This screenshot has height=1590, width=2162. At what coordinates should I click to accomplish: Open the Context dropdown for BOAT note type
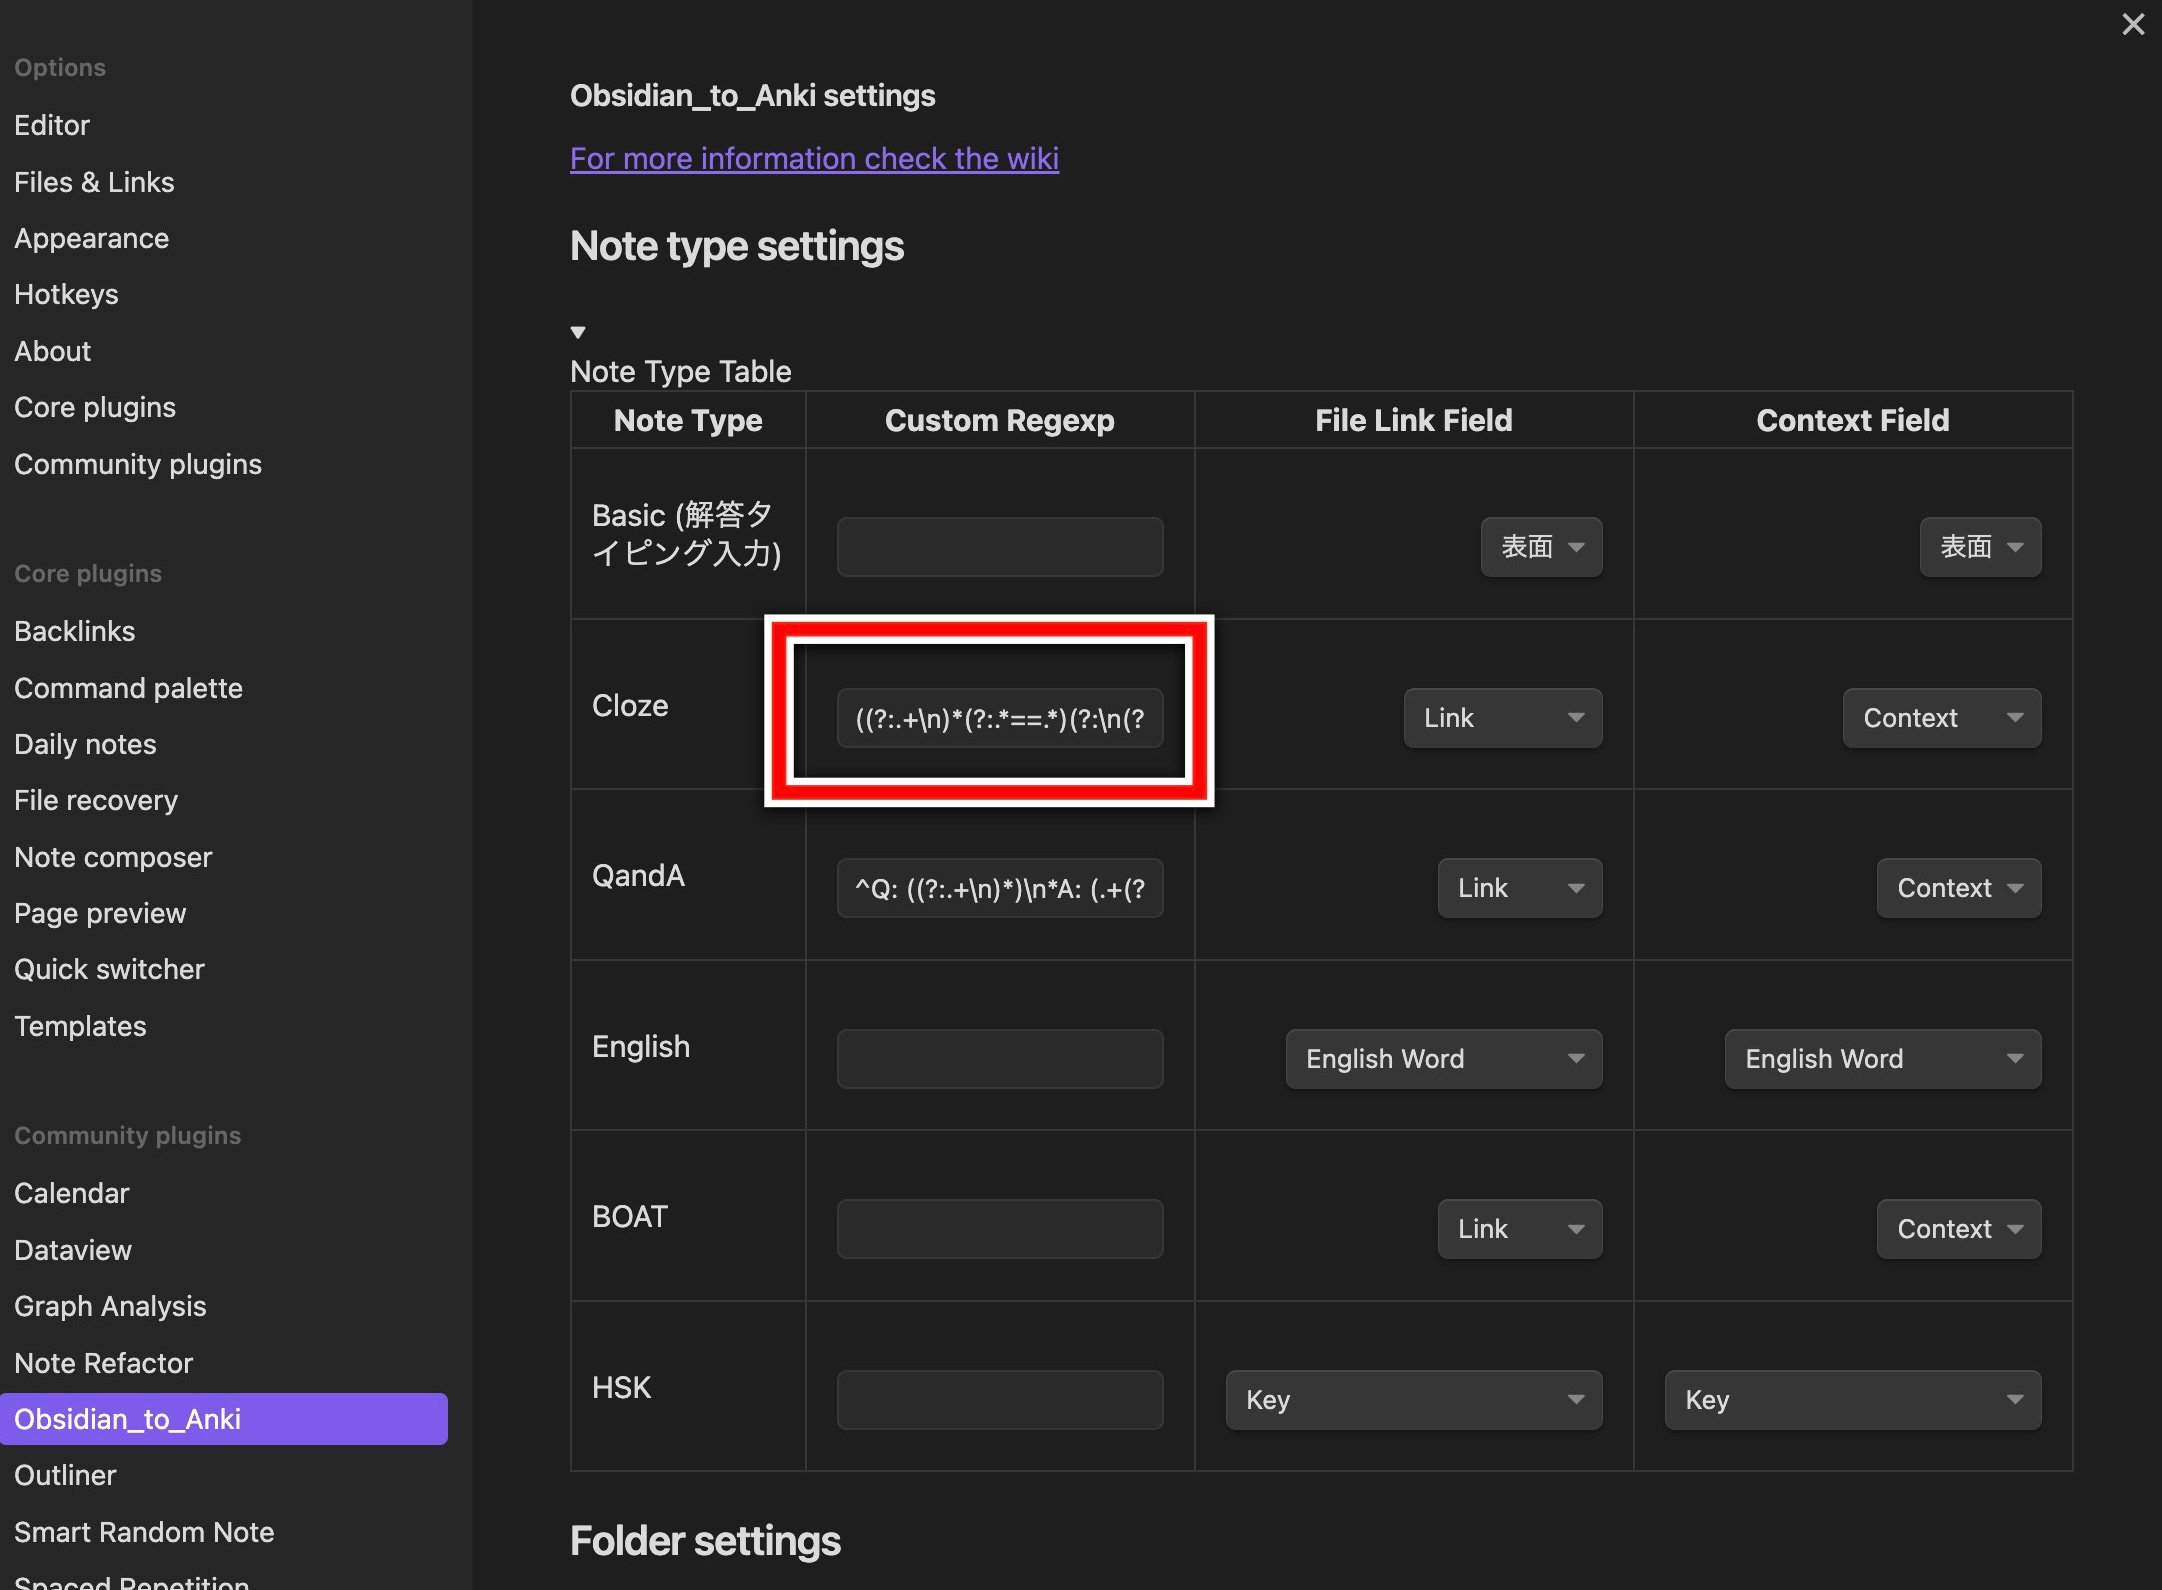point(1955,1229)
